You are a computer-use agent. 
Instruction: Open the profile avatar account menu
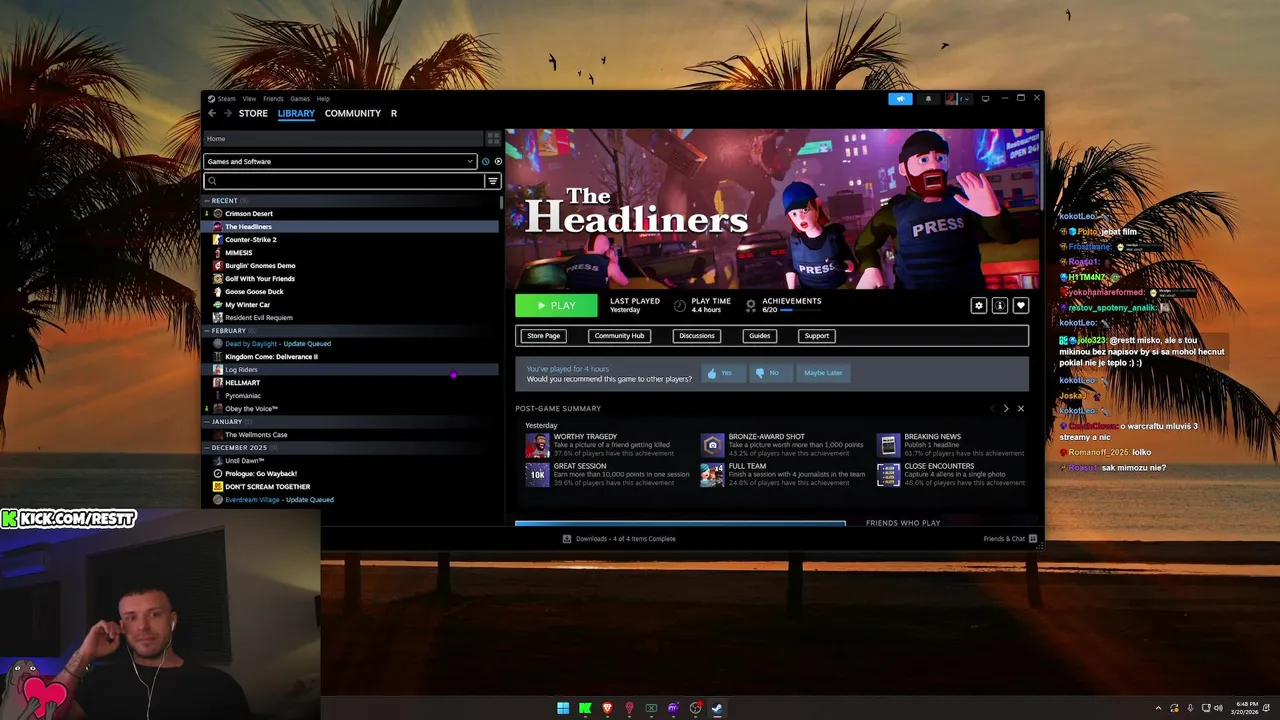[x=956, y=99]
